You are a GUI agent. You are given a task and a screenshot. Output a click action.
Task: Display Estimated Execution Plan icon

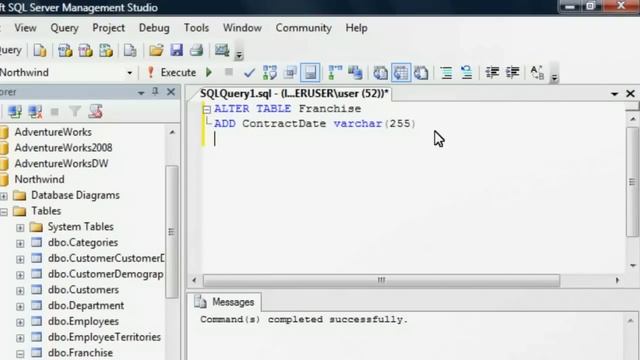[x=270, y=73]
